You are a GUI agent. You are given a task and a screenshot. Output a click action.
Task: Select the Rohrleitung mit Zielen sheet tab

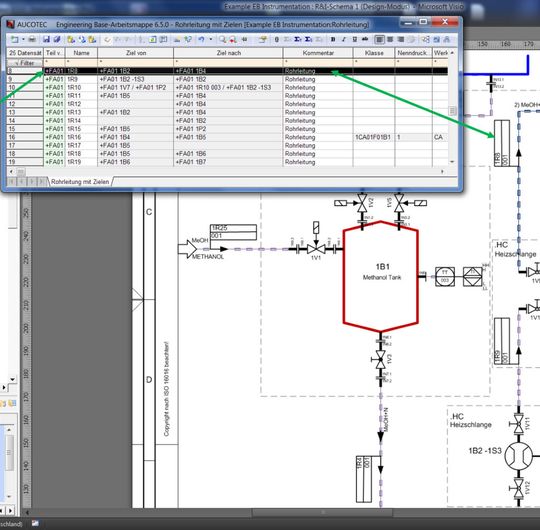[x=80, y=181]
